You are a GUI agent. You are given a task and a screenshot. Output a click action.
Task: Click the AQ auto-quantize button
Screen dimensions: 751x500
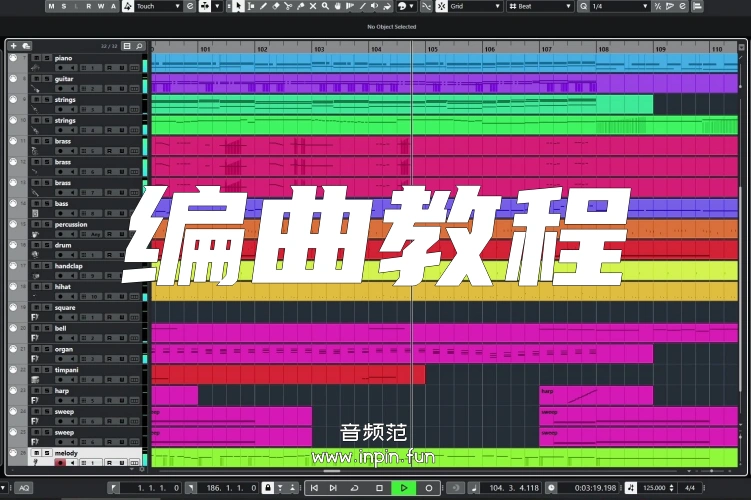pos(24,488)
